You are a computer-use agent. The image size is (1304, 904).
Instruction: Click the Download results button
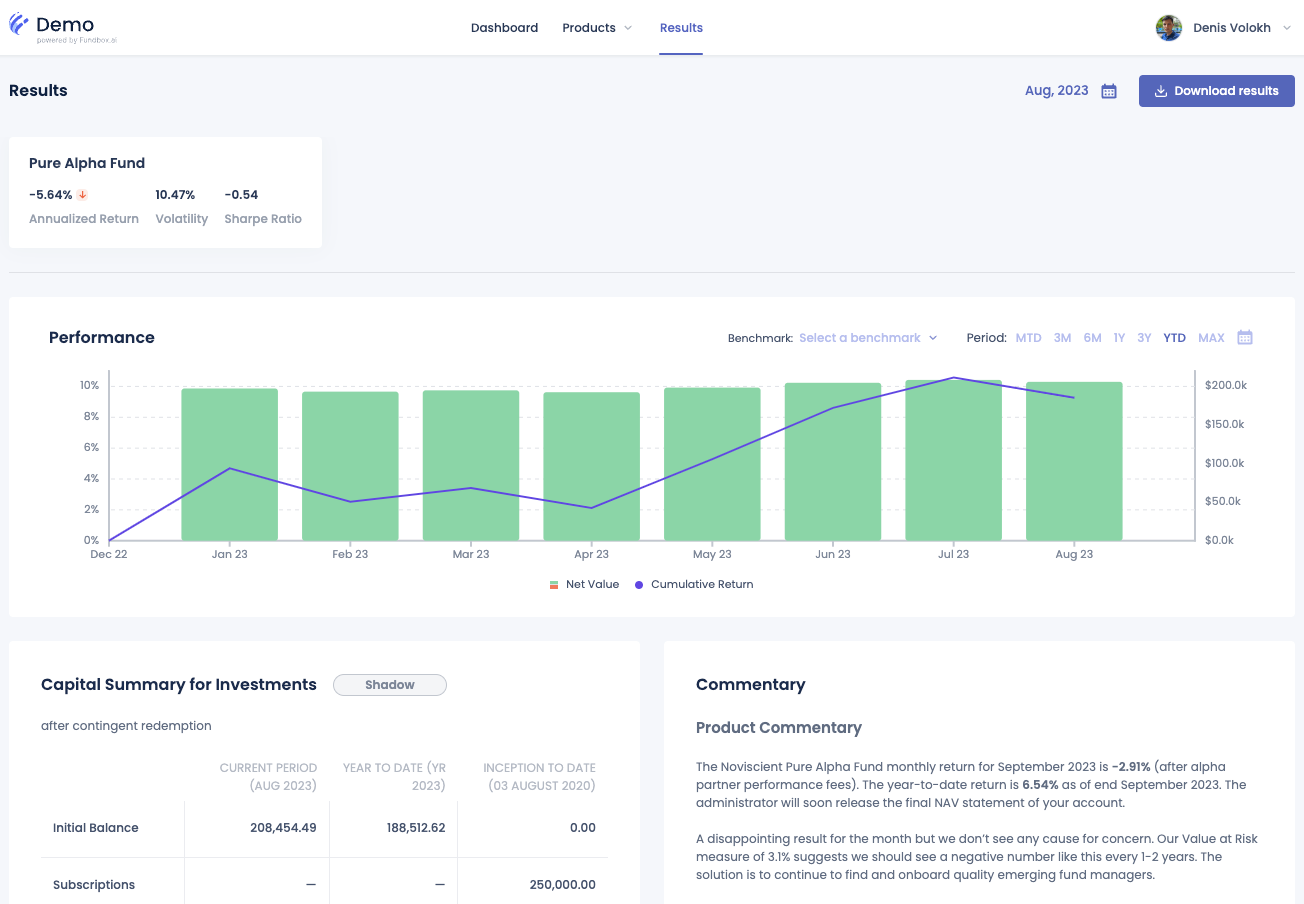(x=1217, y=91)
